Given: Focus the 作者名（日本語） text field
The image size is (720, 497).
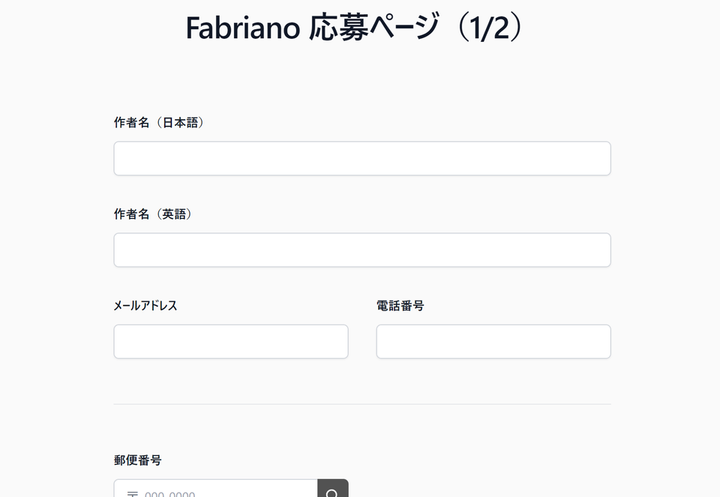Looking at the screenshot, I should pyautogui.click(x=362, y=158).
